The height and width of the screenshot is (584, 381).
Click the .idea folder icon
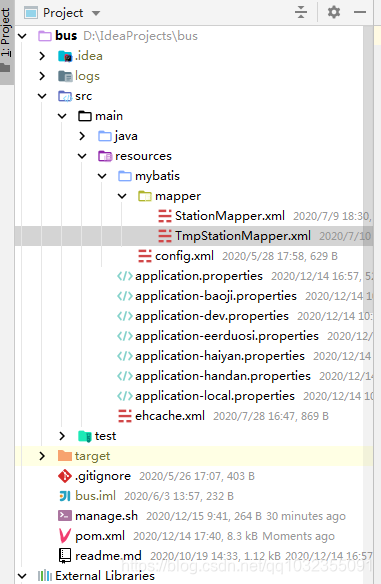65,56
